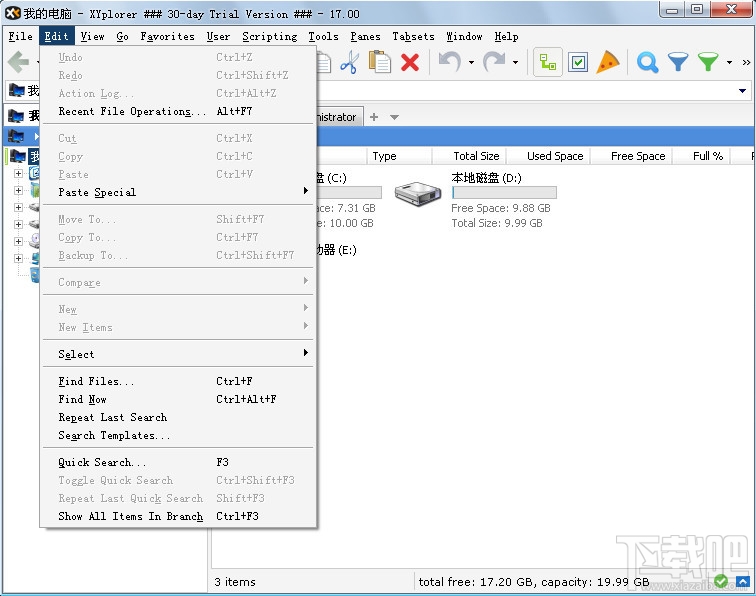
Task: Choose Find Now menu entry
Action: [178, 399]
